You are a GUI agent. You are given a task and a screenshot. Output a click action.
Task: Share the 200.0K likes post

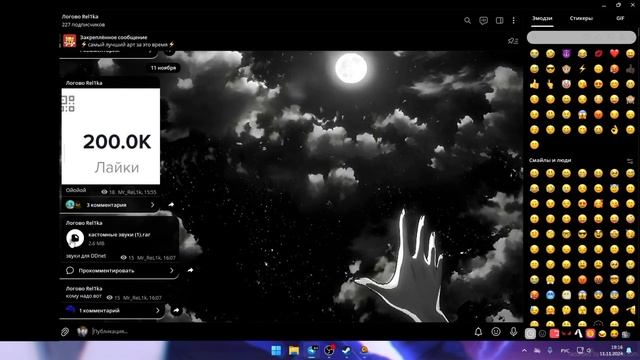click(x=171, y=204)
